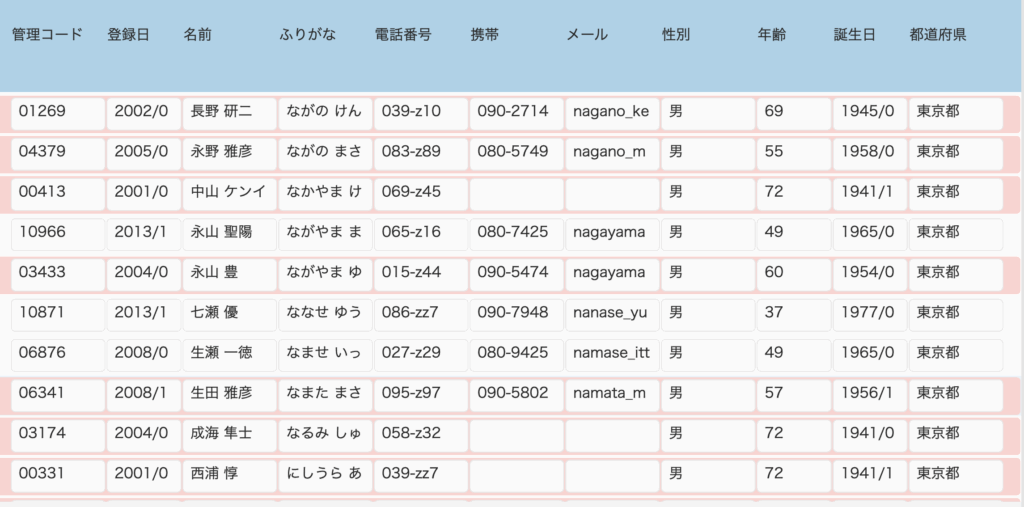Sort by the 登録日 column header
1024x507 pixels.
click(x=128, y=35)
